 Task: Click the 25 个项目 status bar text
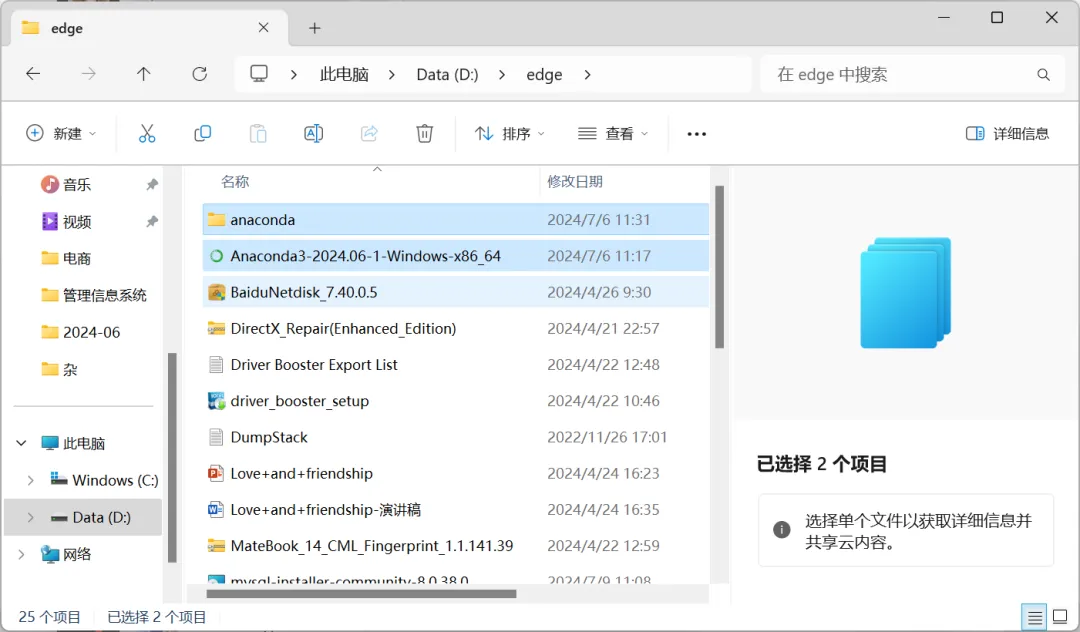[50, 617]
